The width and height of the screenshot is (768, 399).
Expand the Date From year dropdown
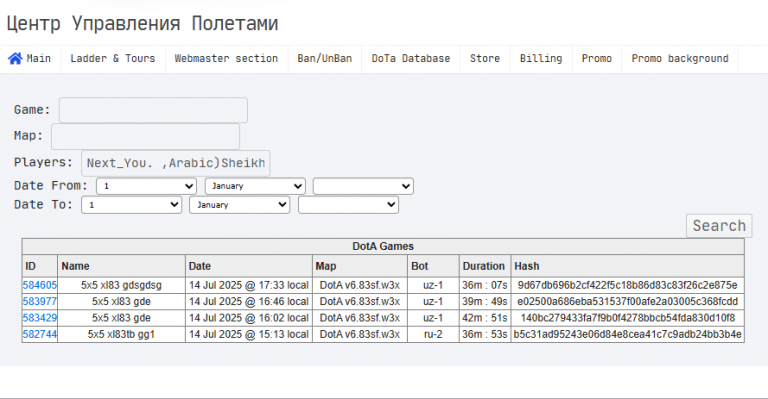(x=363, y=186)
